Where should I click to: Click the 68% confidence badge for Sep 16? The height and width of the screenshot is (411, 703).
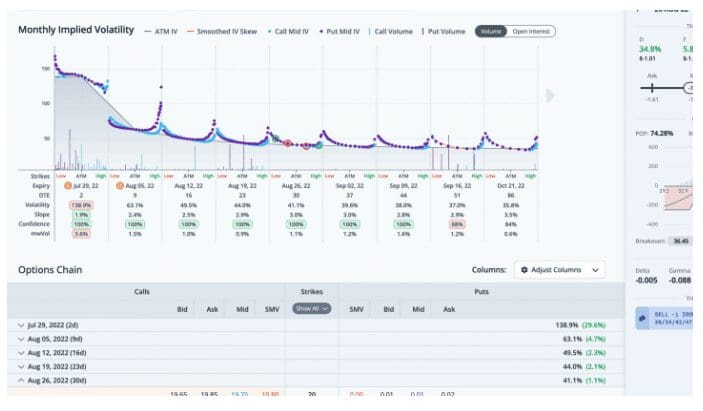coord(457,223)
